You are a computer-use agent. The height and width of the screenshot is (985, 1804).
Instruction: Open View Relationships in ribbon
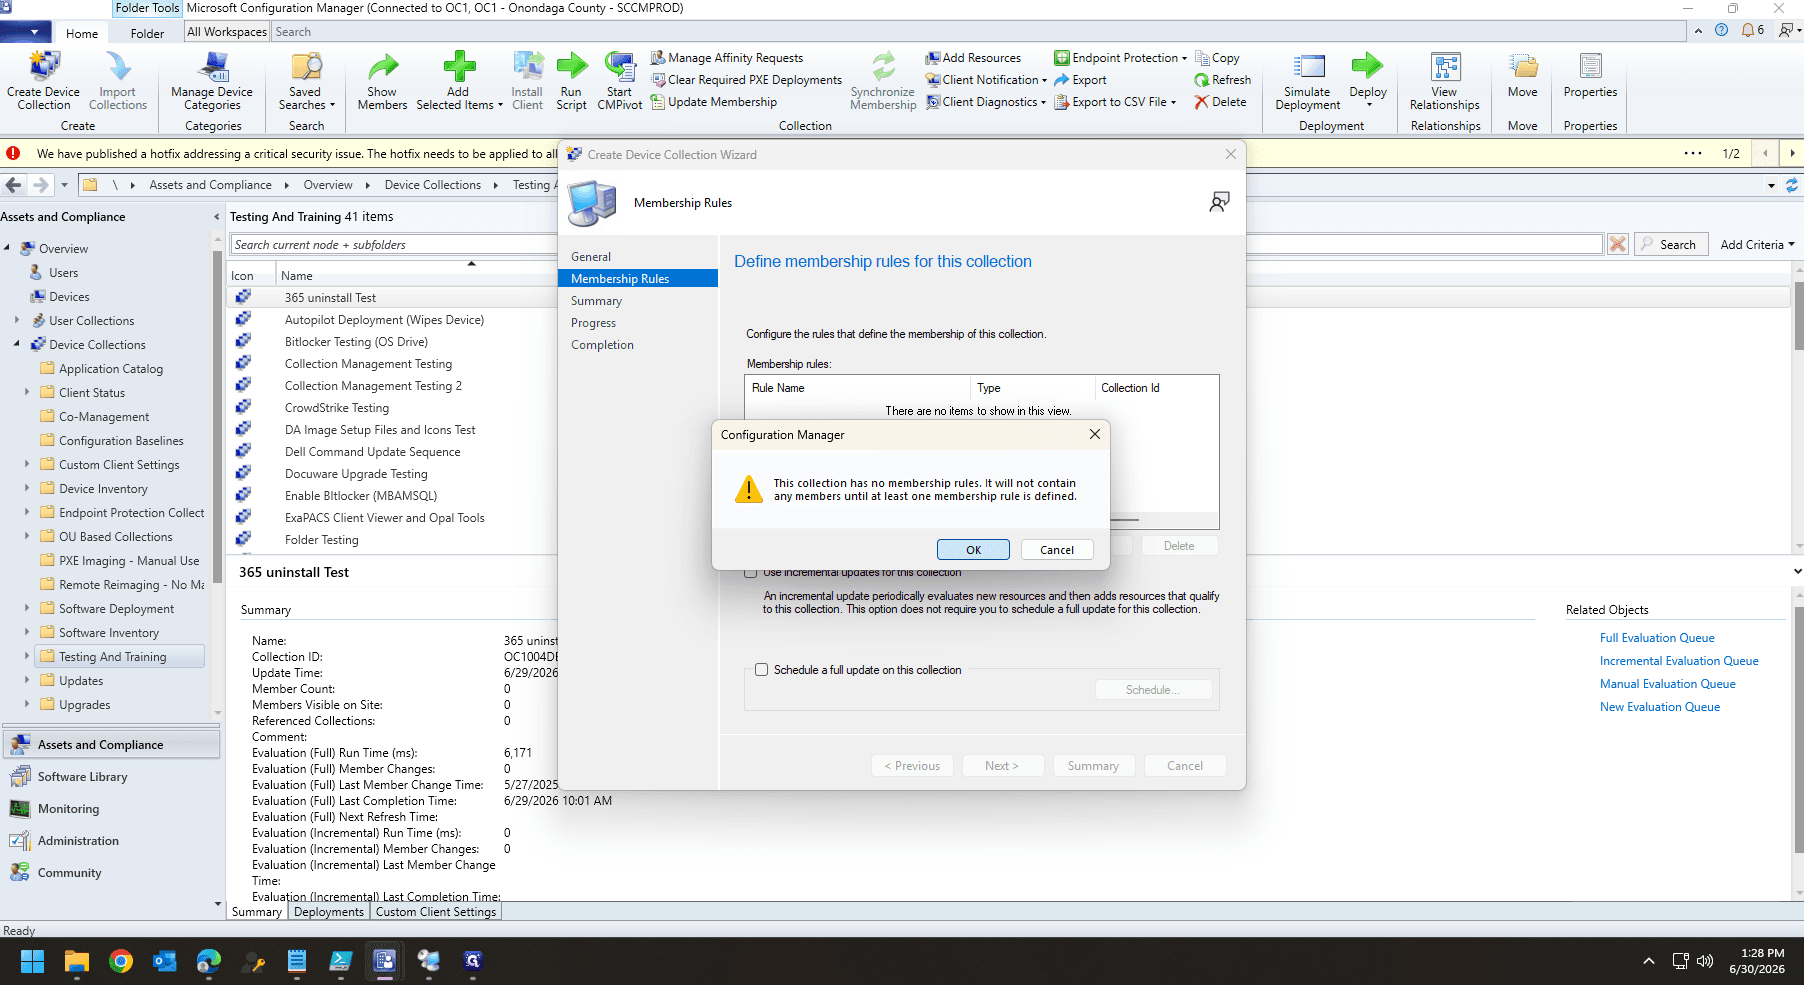[x=1444, y=81]
